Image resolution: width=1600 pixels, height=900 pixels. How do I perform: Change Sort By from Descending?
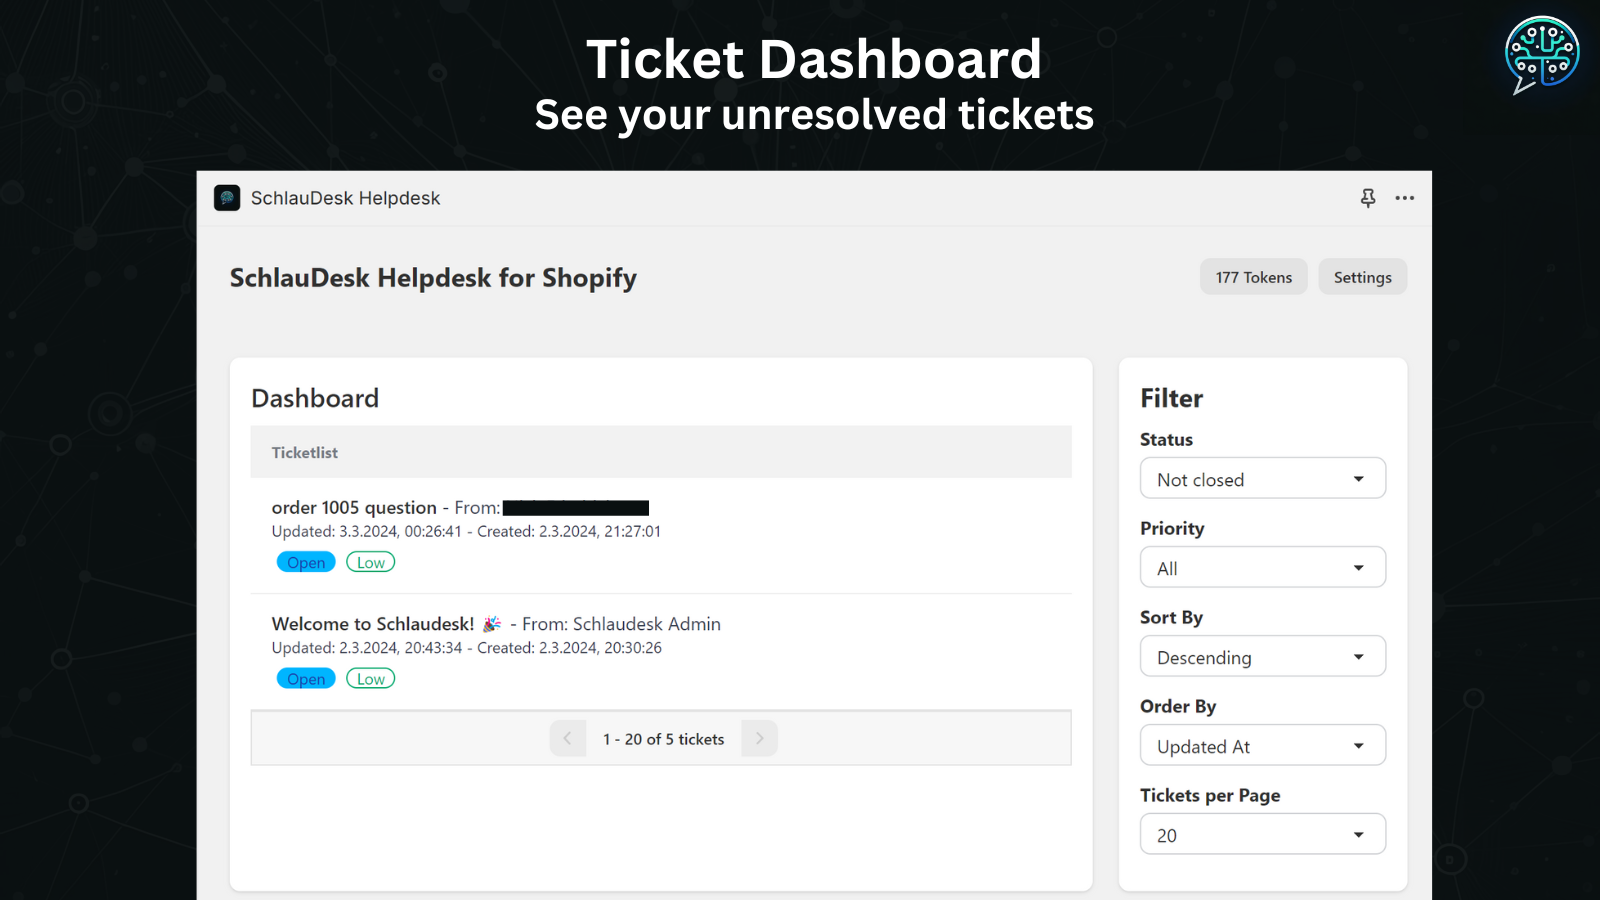1262,657
